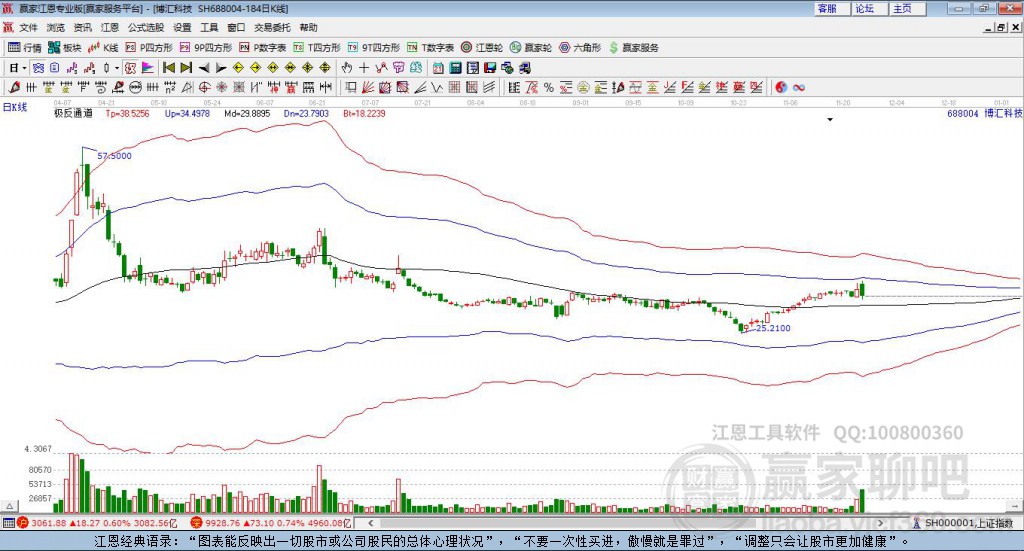Open the P四方形 tool
The width and height of the screenshot is (1024, 551).
149,48
